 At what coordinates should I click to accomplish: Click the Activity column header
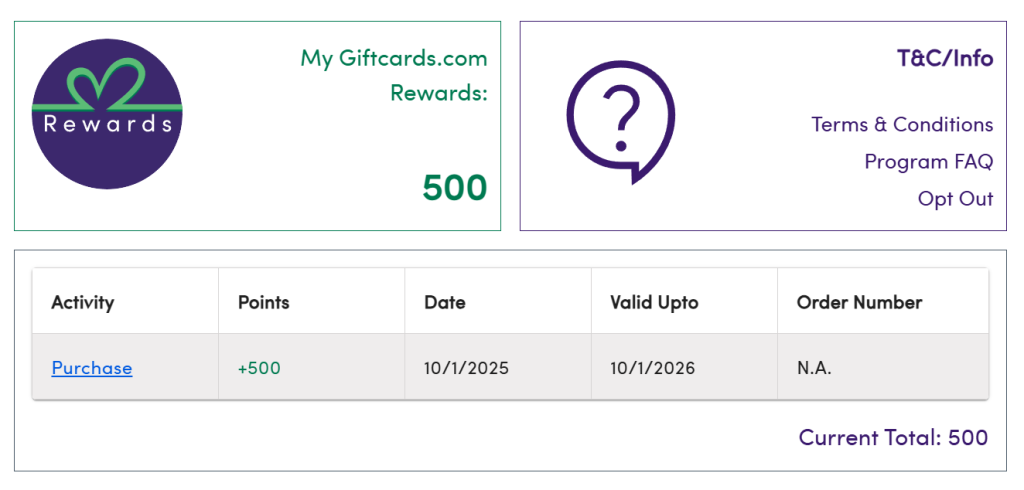(x=83, y=302)
